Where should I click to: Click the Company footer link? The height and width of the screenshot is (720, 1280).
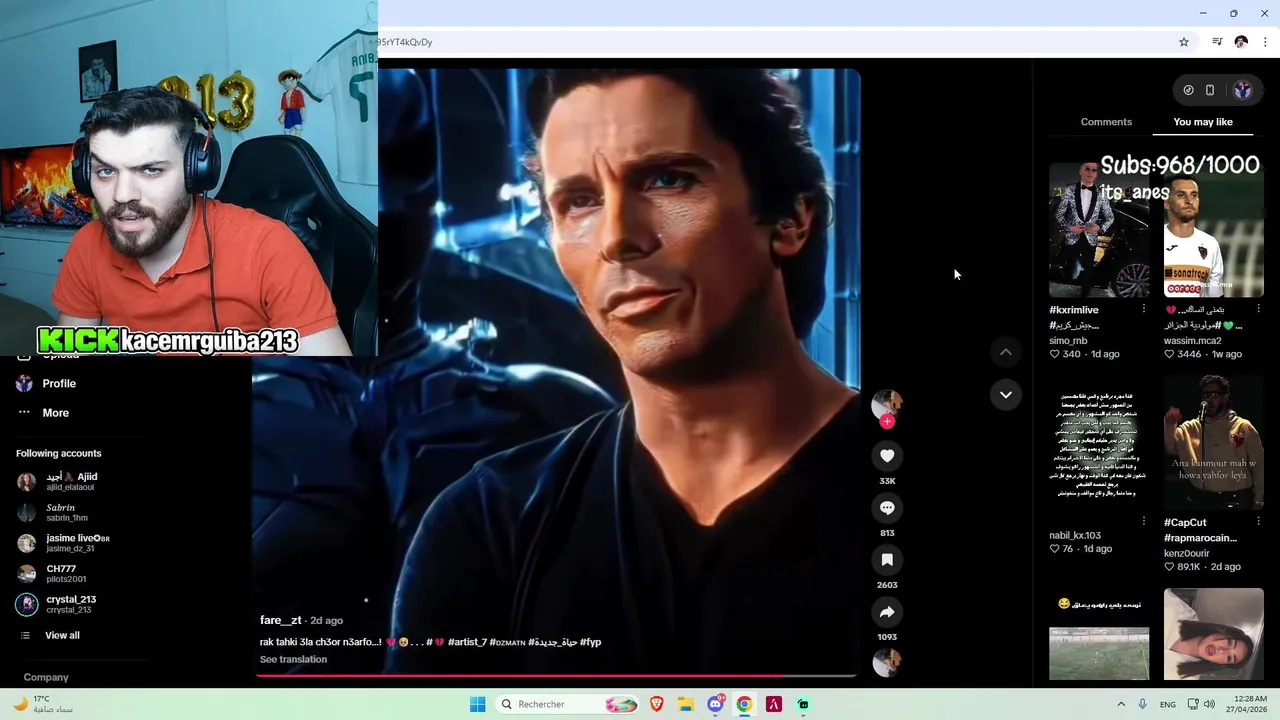tap(46, 678)
